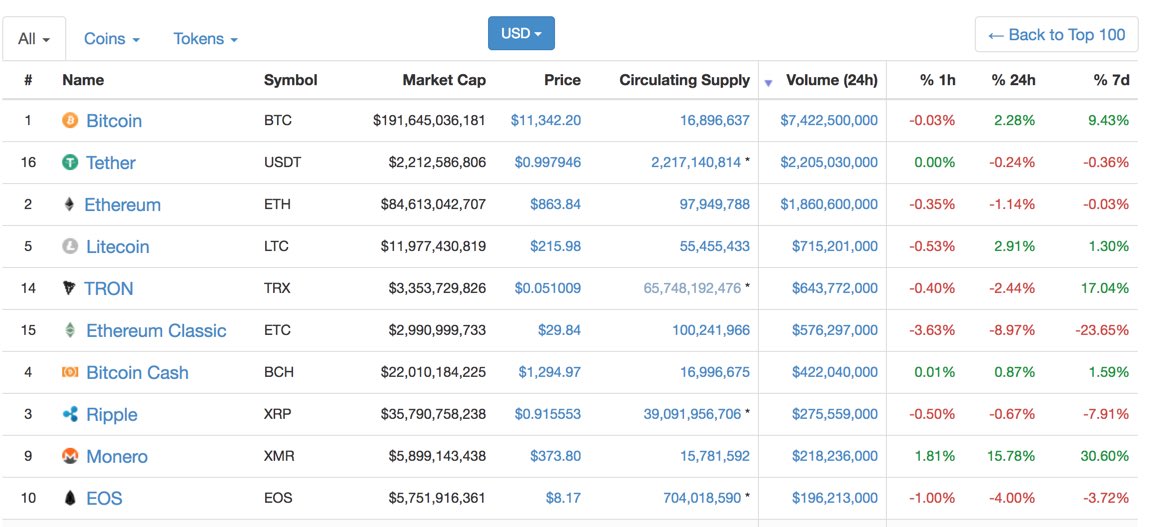Click the TRON logo icon
The image size is (1164, 527).
[69, 288]
